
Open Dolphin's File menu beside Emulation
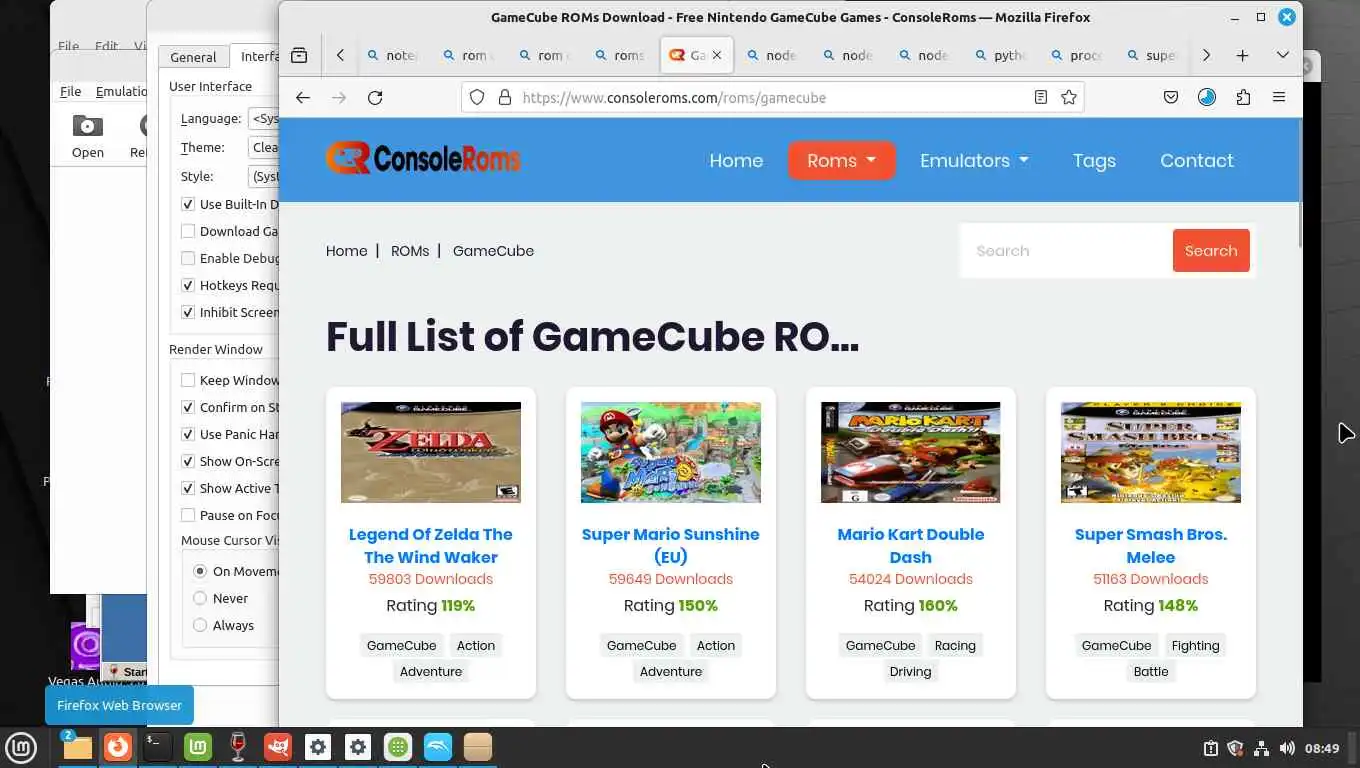[71, 91]
